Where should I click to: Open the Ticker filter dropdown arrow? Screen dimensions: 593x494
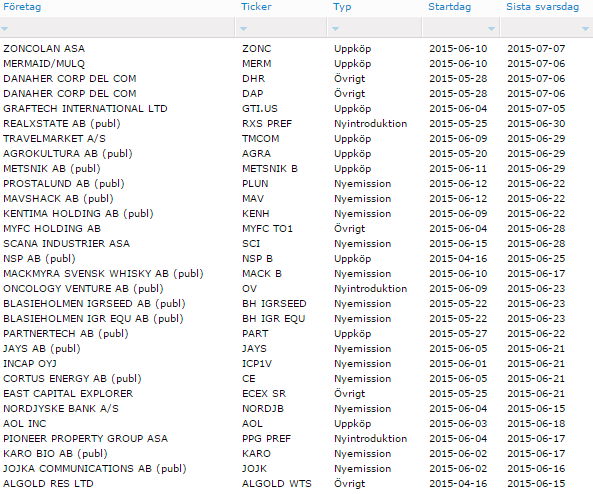point(244,29)
